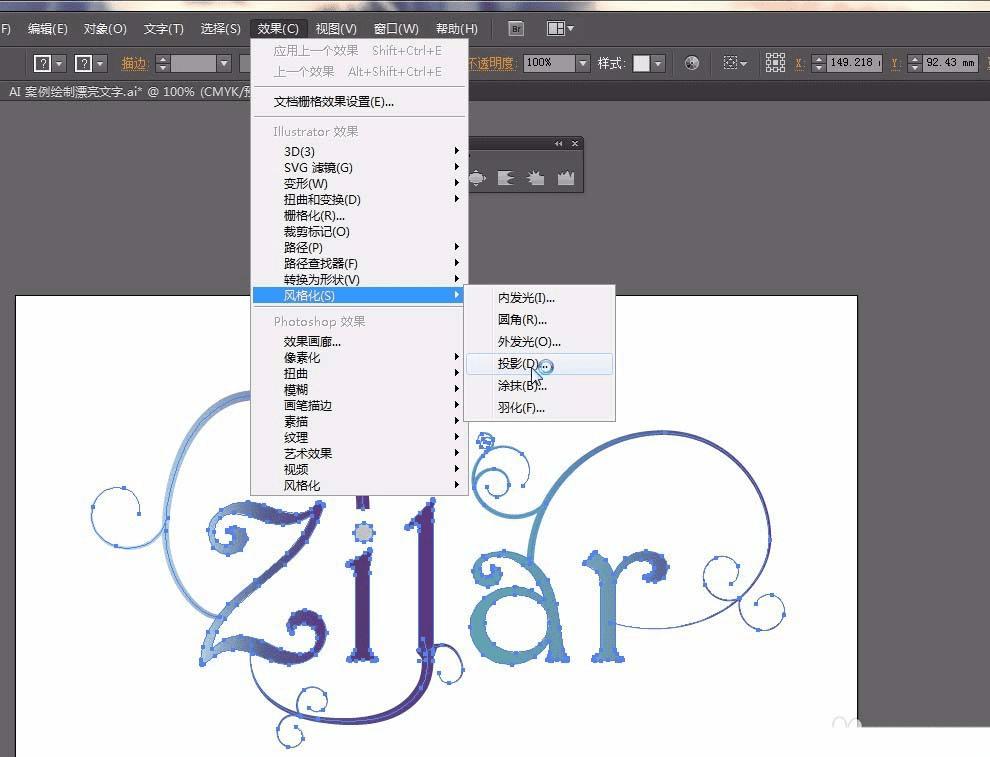Adjust the Y position stepper
The image size is (990, 757).
pyautogui.click(x=914, y=63)
